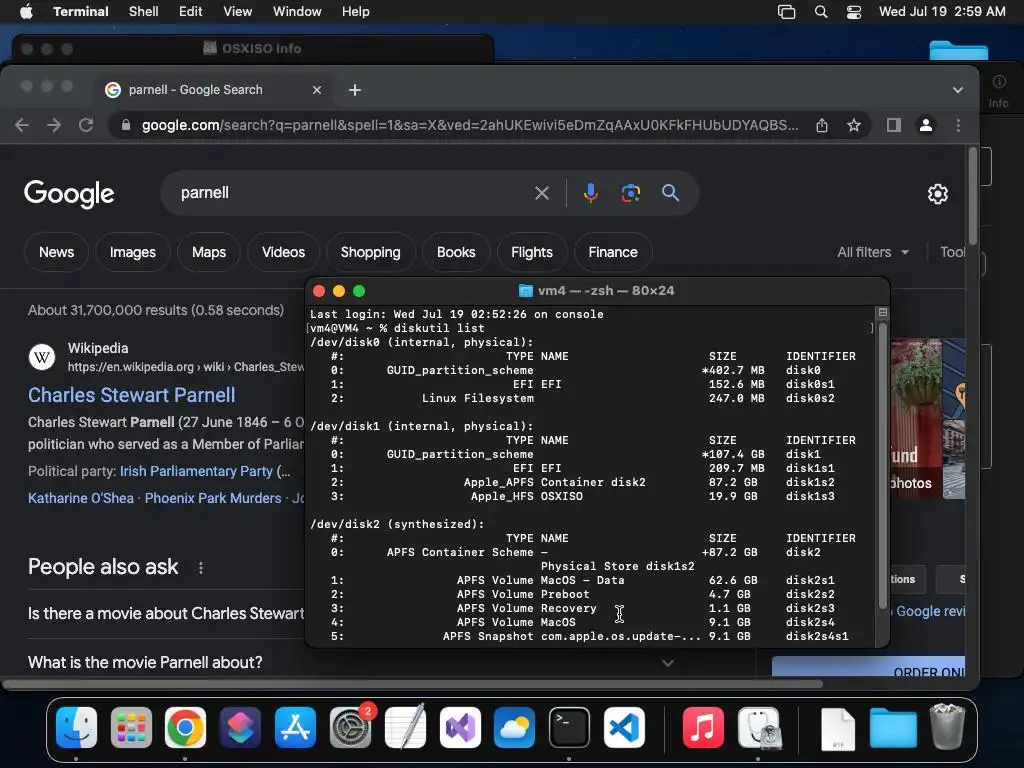The height and width of the screenshot is (768, 1024).
Task: Expand the Chrome tab search chevron
Action: click(957, 90)
